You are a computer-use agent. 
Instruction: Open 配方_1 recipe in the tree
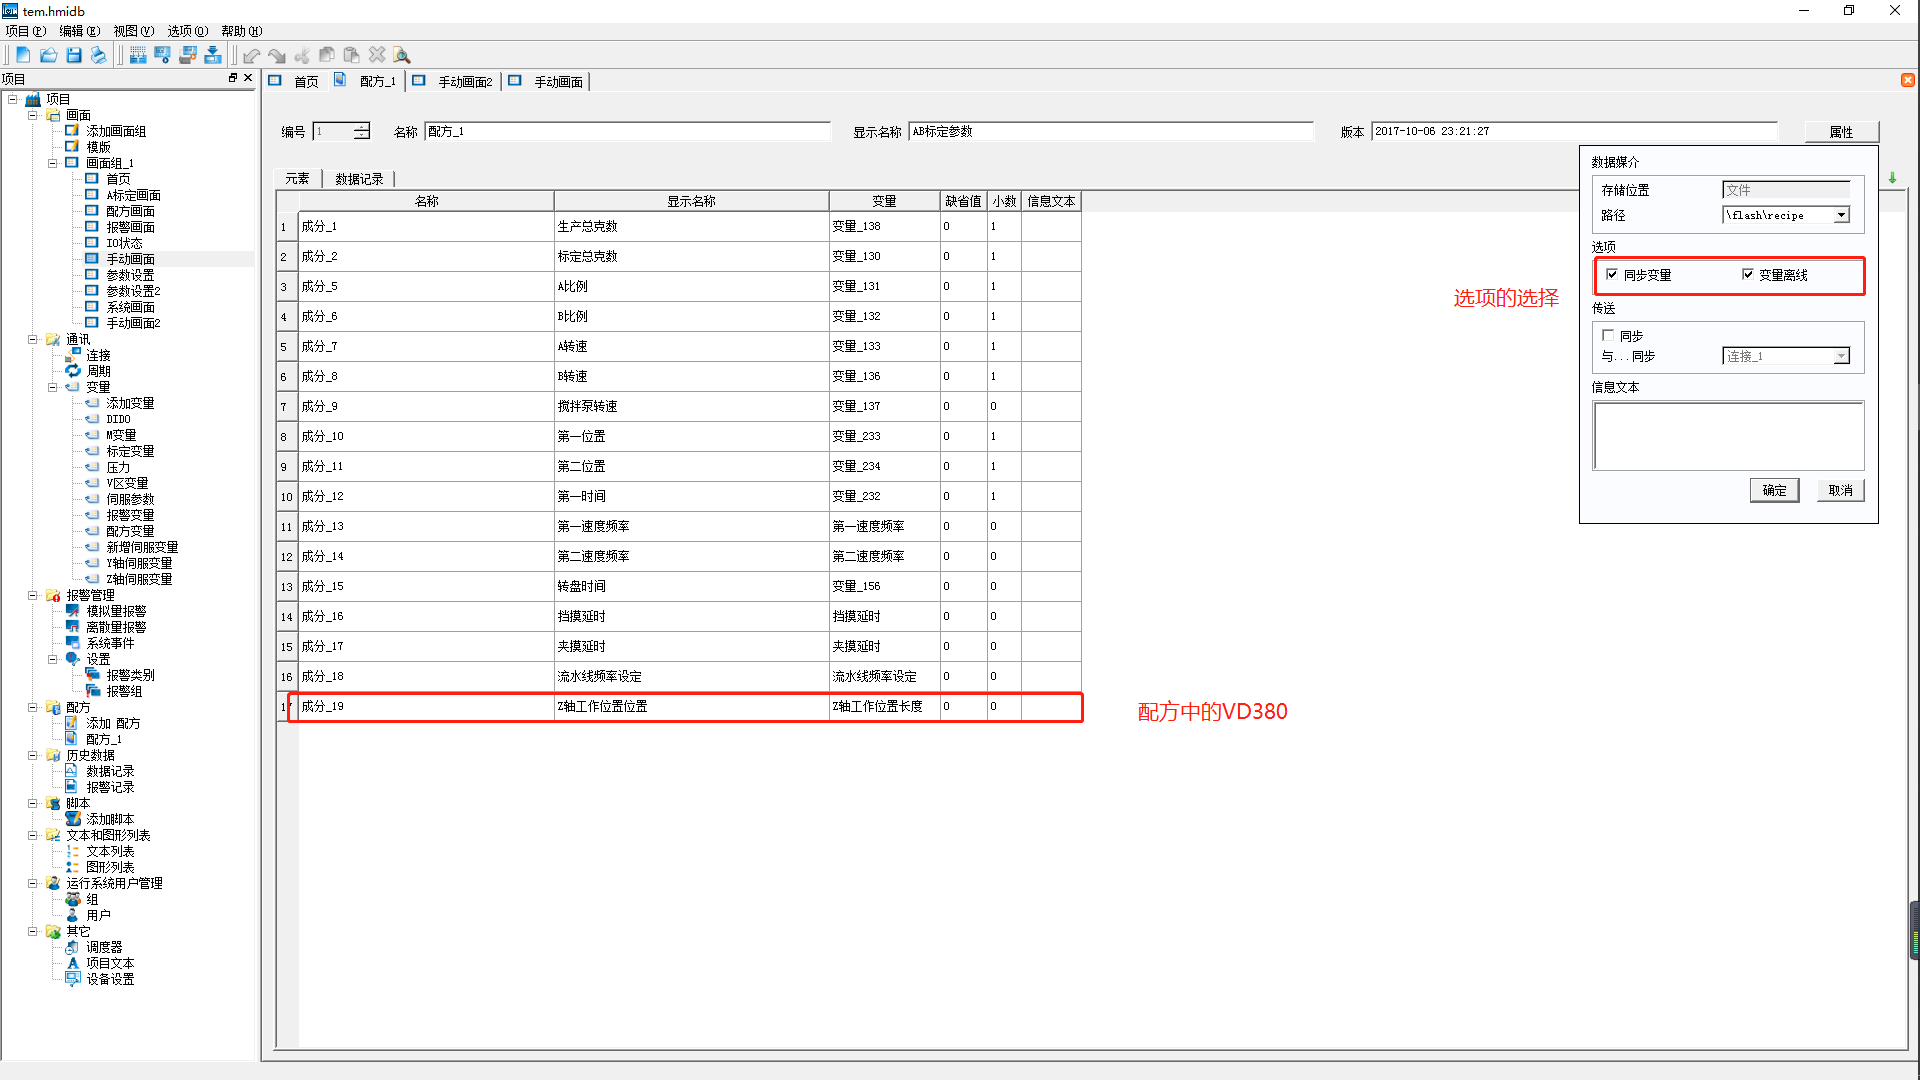(104, 739)
